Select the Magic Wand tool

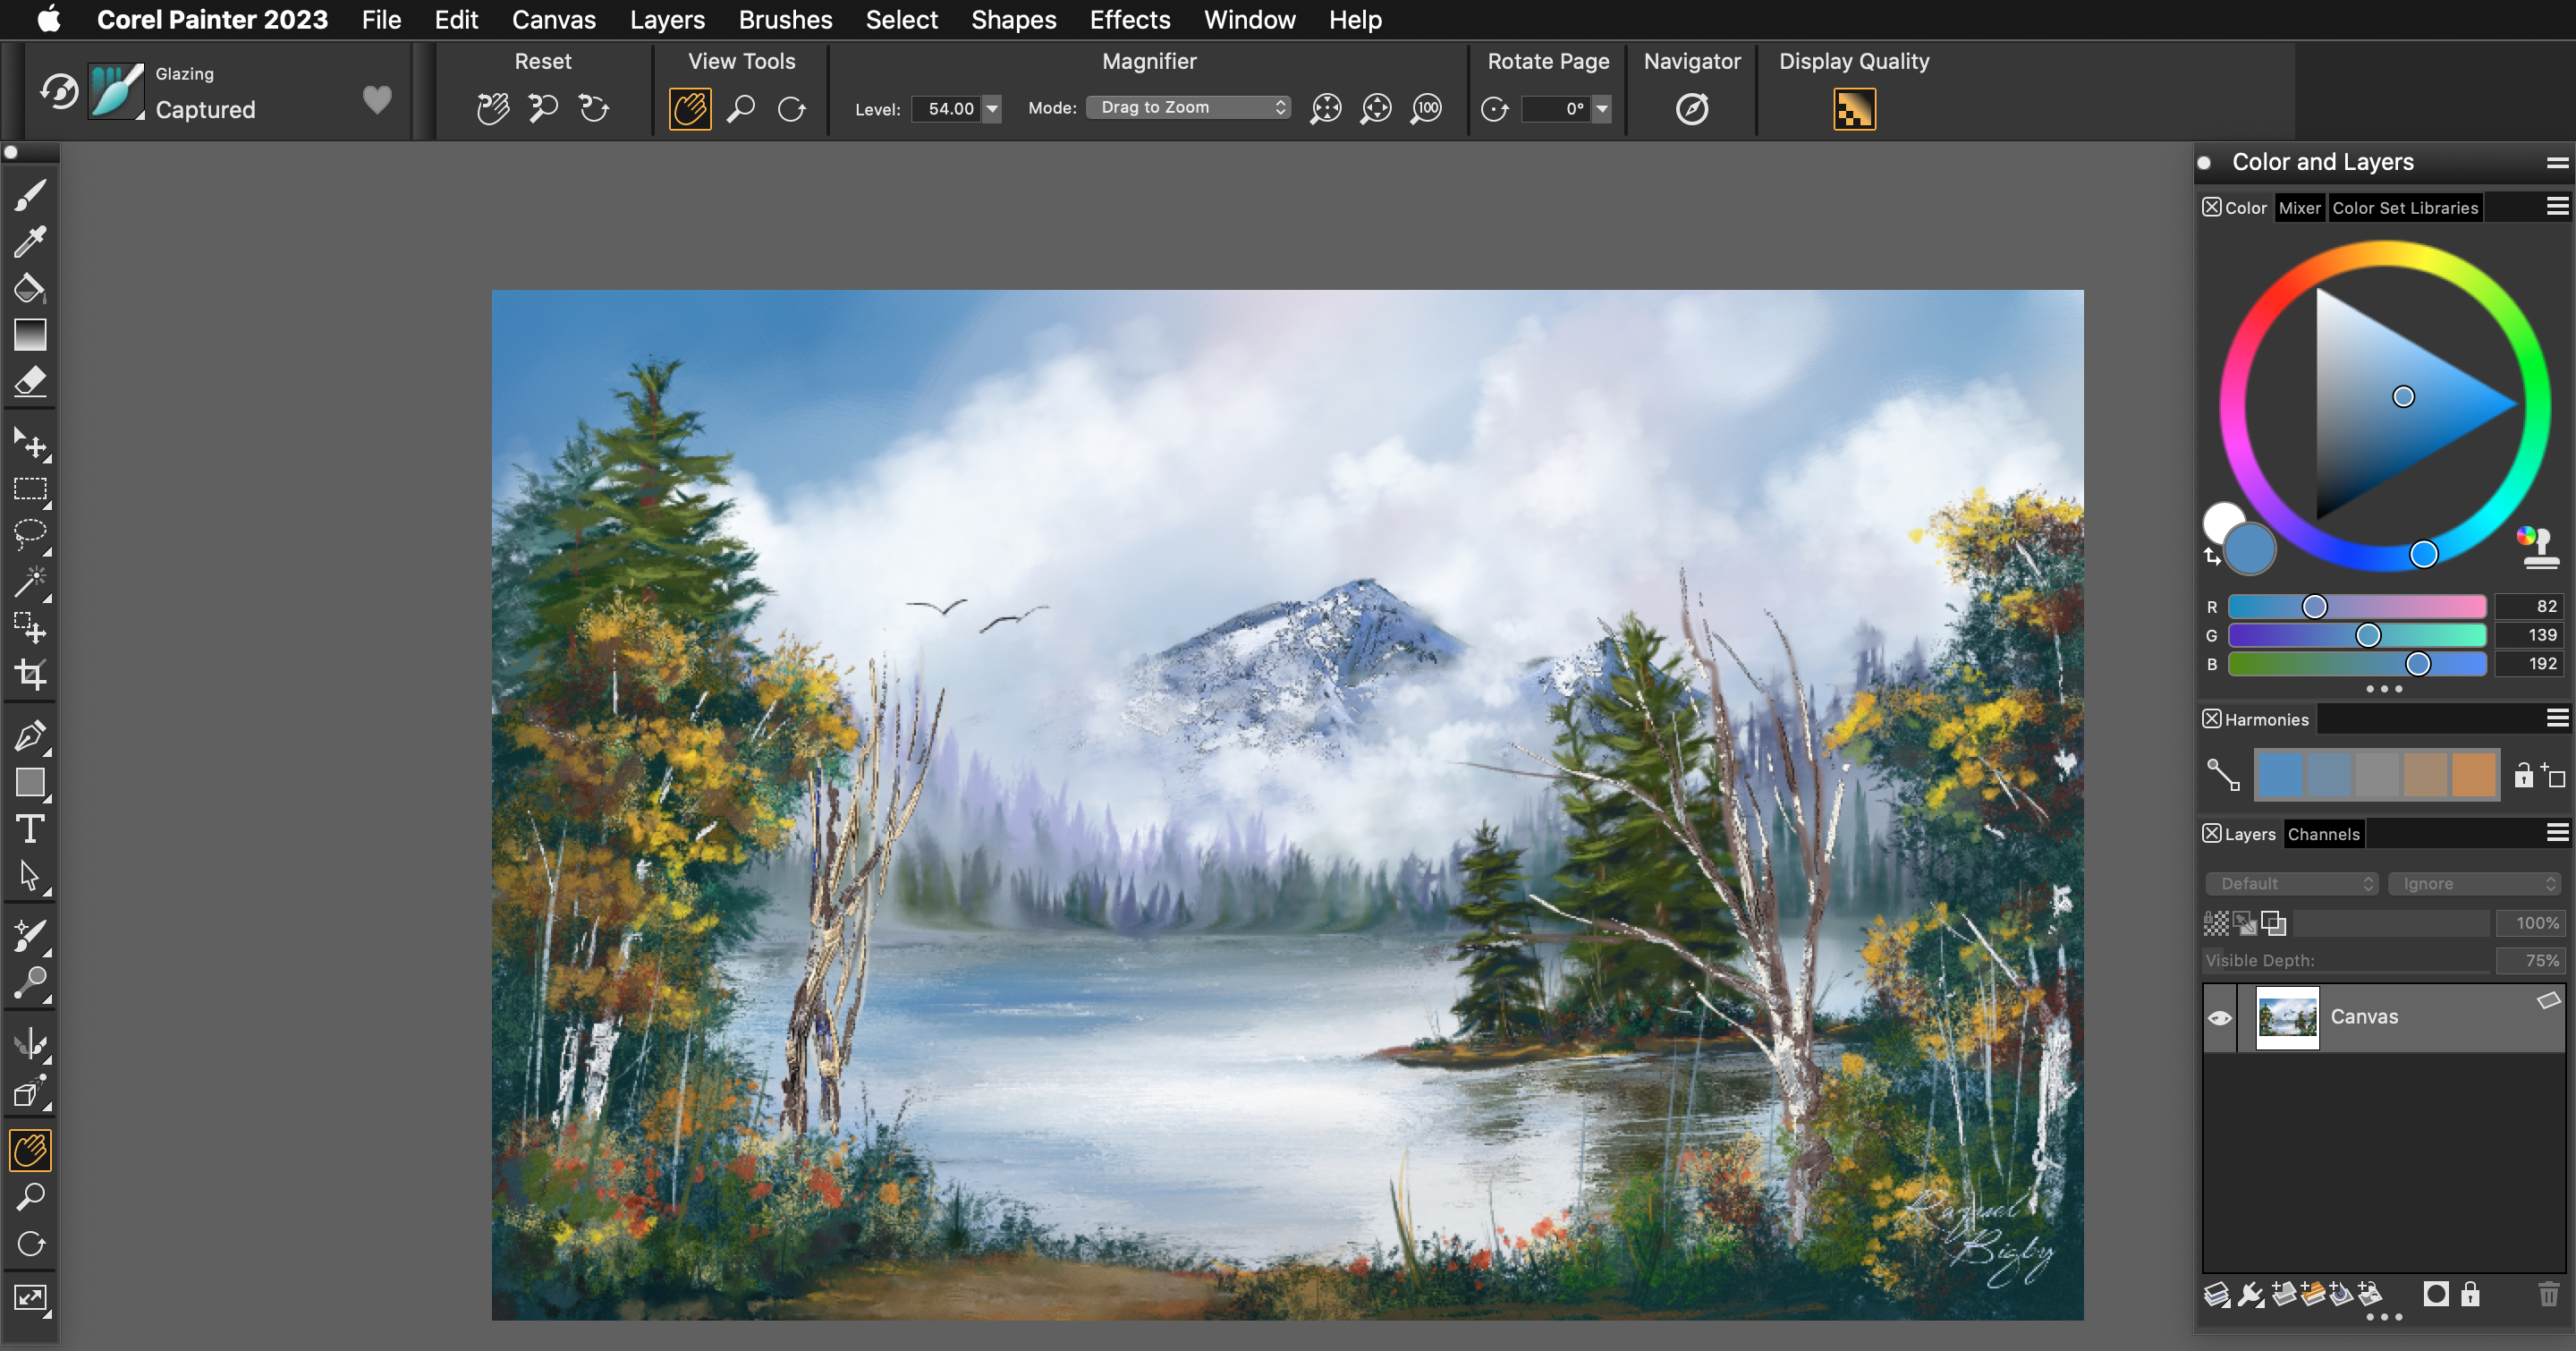coord(30,581)
